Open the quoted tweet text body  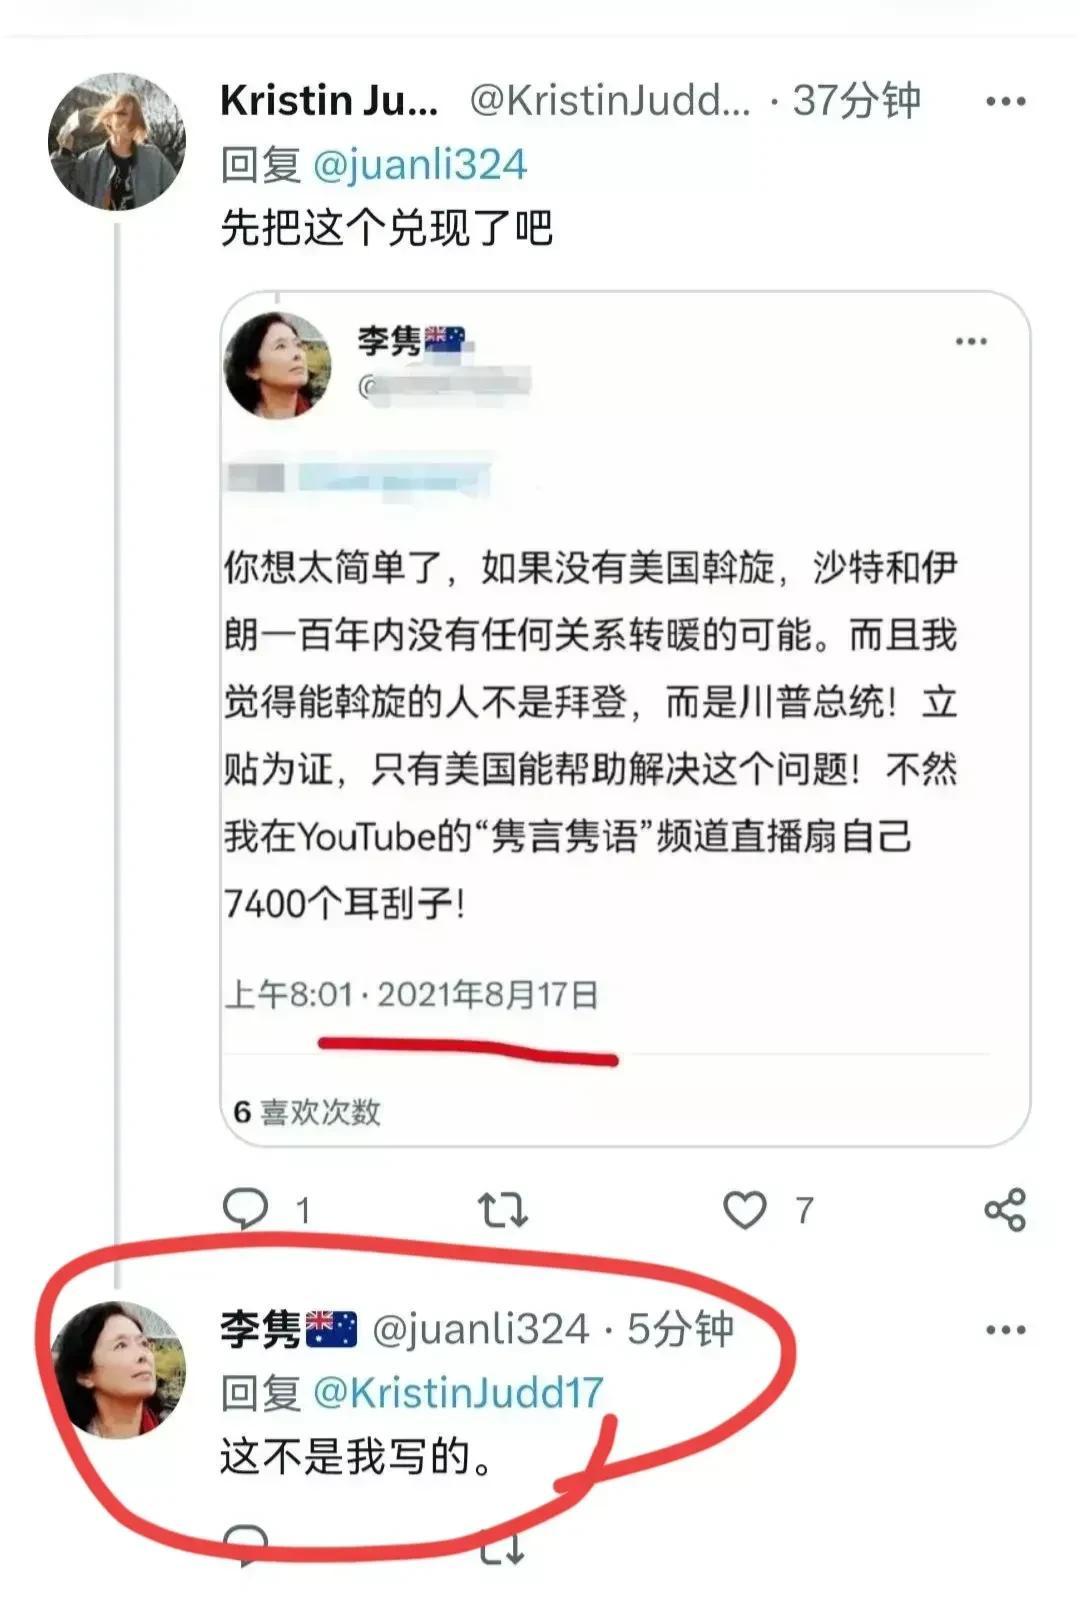(x=590, y=735)
